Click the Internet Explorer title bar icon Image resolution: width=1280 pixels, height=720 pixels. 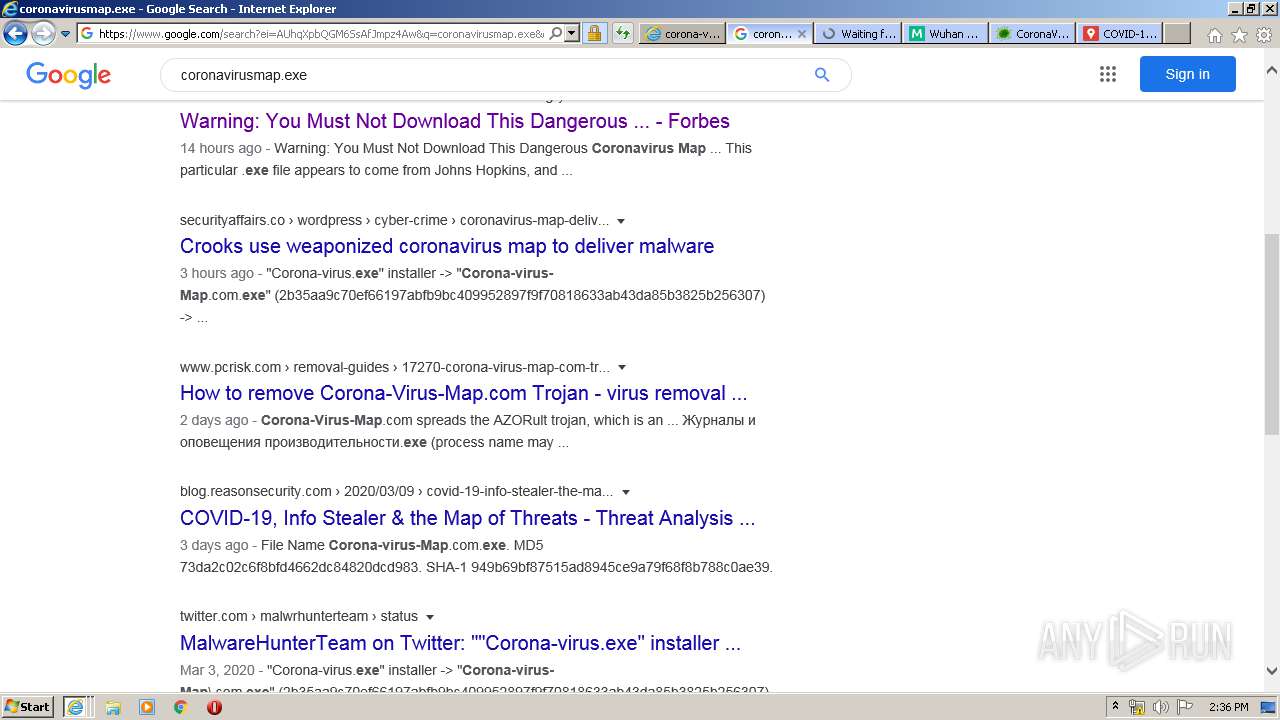click(10, 9)
